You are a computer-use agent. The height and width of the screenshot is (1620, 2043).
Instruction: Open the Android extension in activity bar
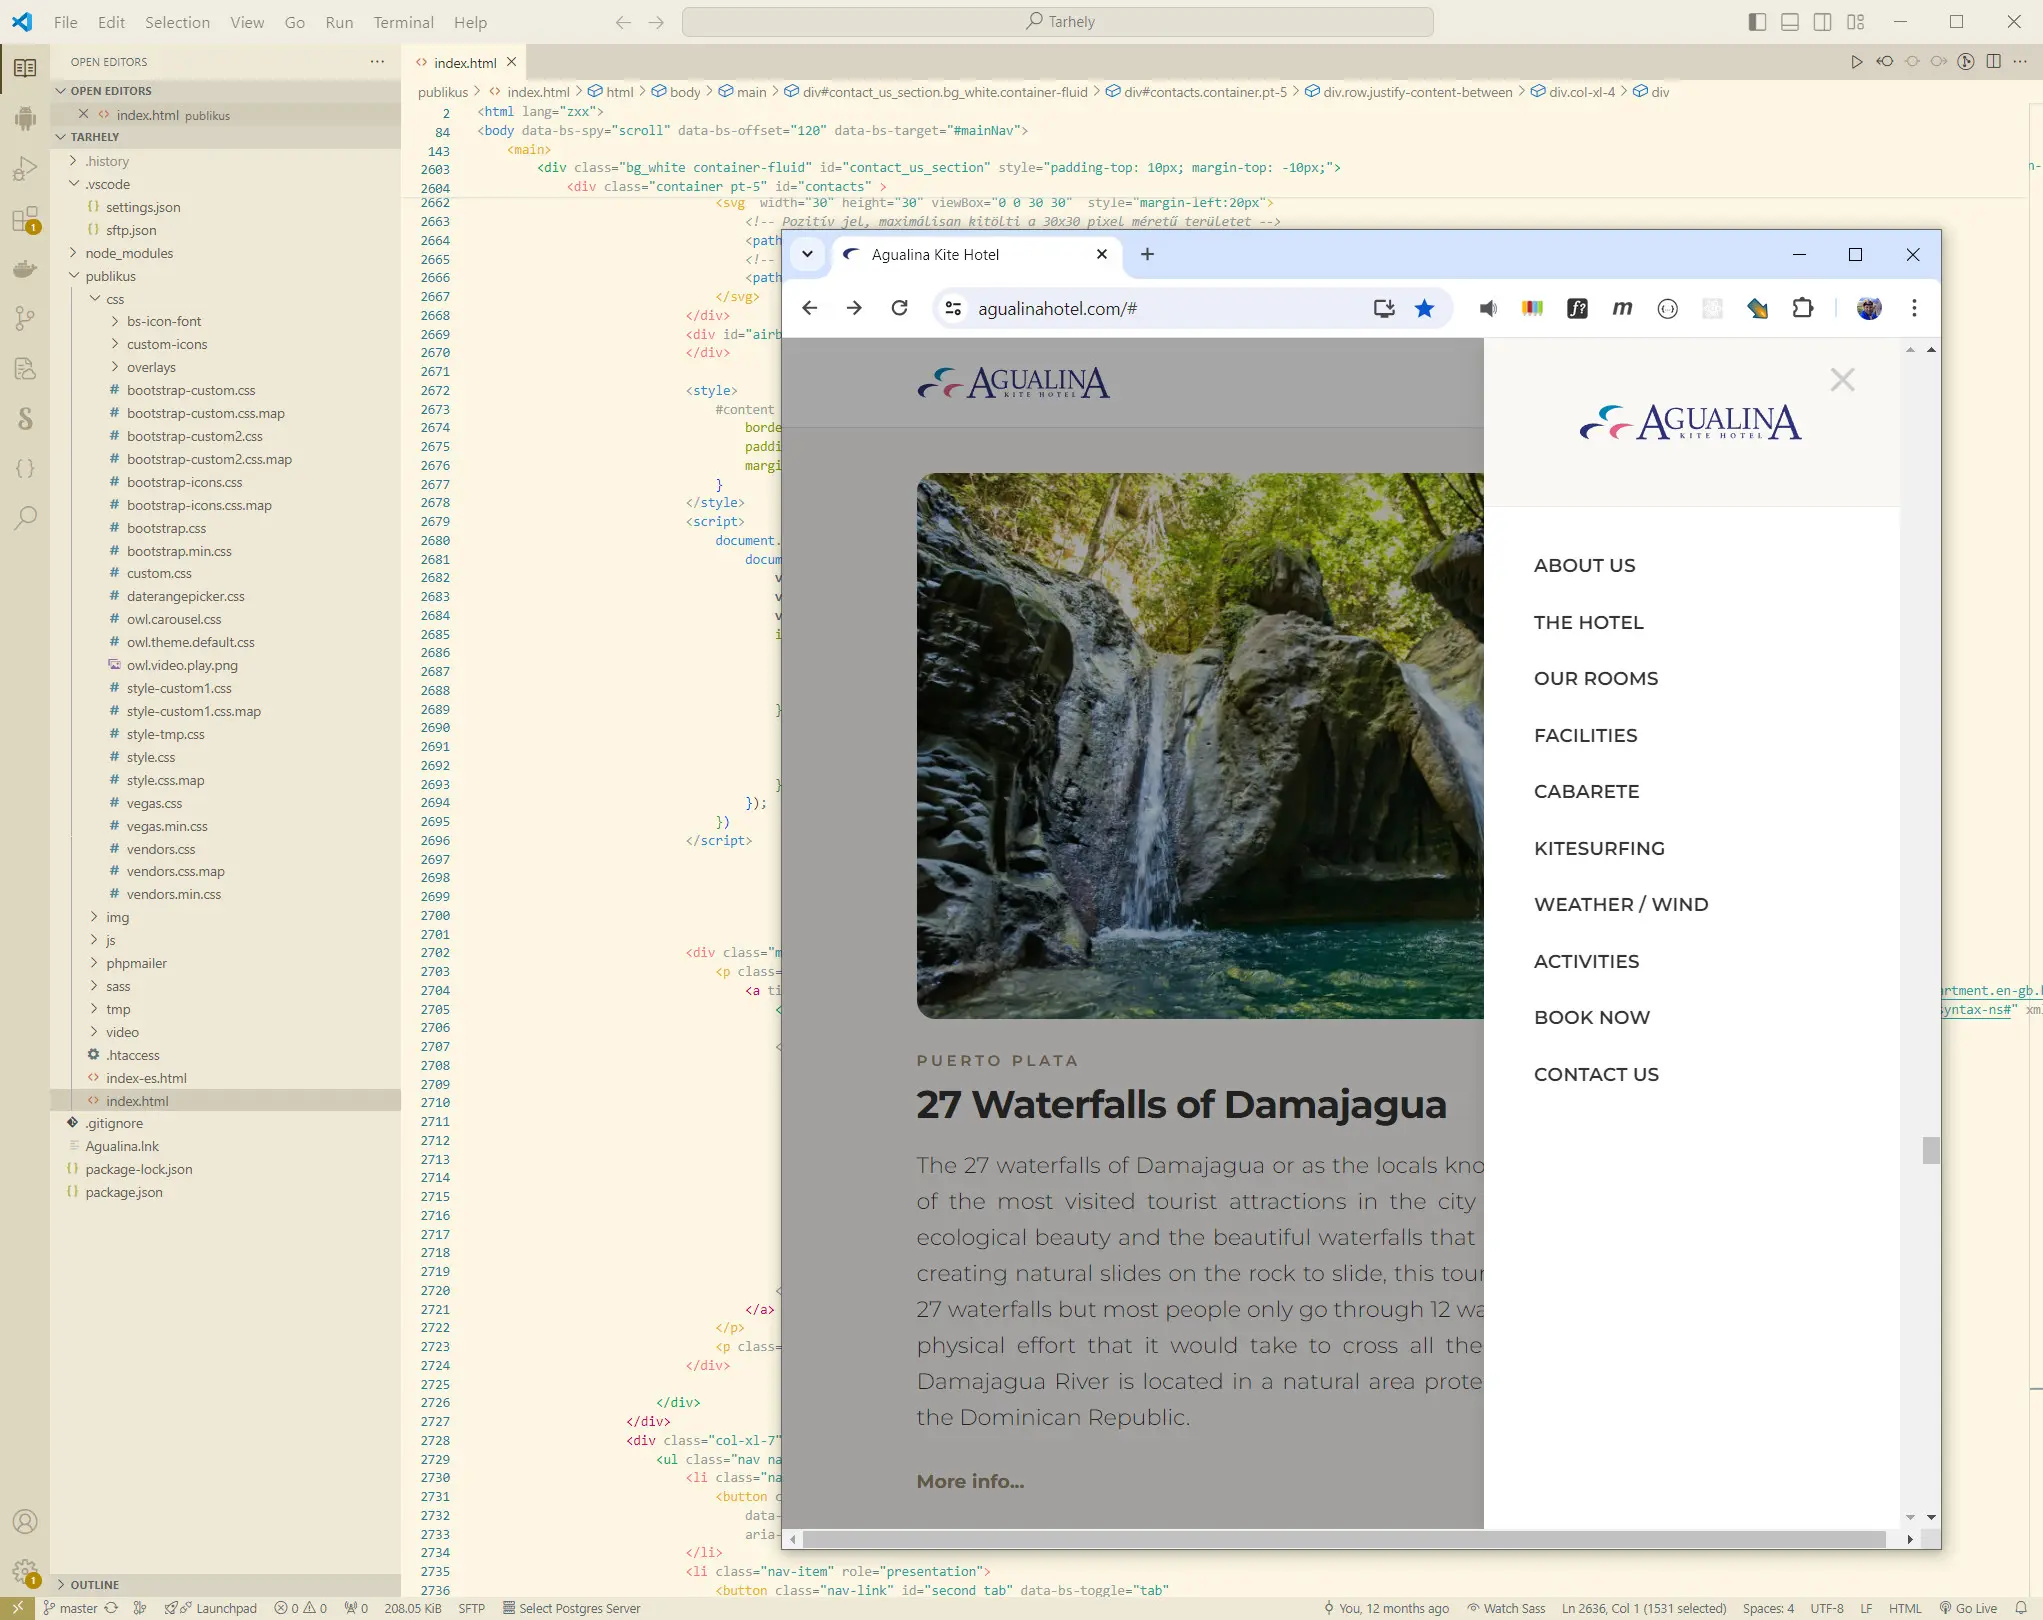25,118
